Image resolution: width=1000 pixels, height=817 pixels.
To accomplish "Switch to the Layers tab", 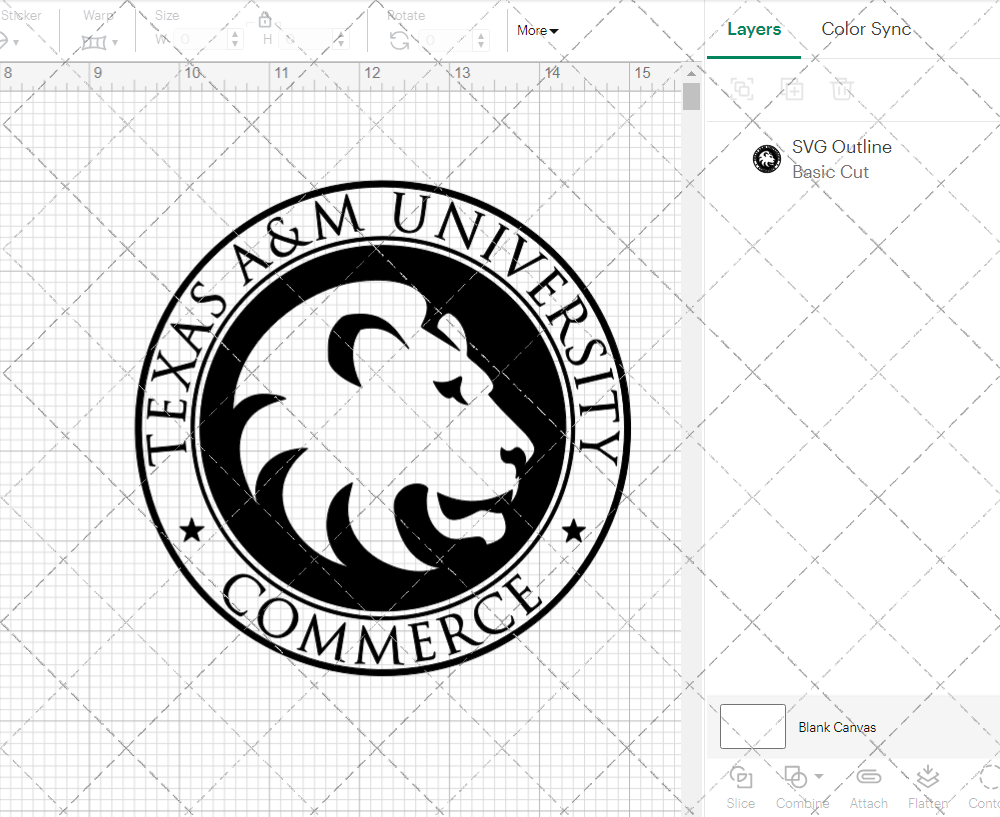I will [x=754, y=29].
